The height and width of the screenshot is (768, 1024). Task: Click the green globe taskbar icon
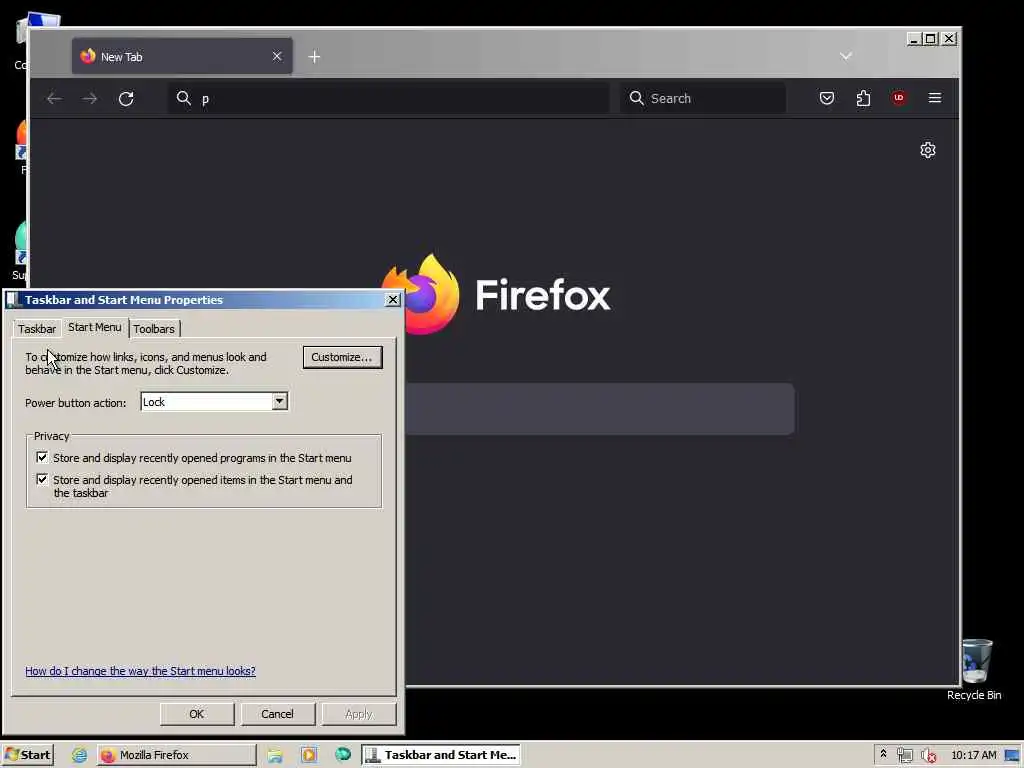click(x=342, y=755)
